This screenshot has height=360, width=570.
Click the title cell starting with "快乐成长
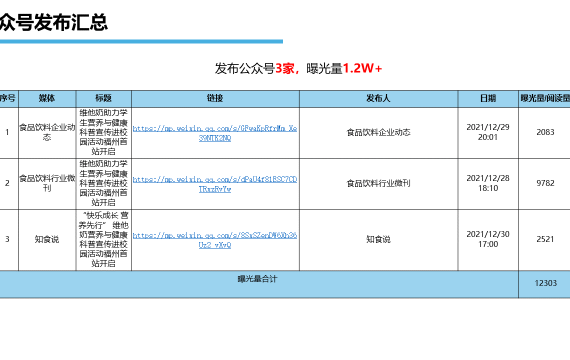104,239
